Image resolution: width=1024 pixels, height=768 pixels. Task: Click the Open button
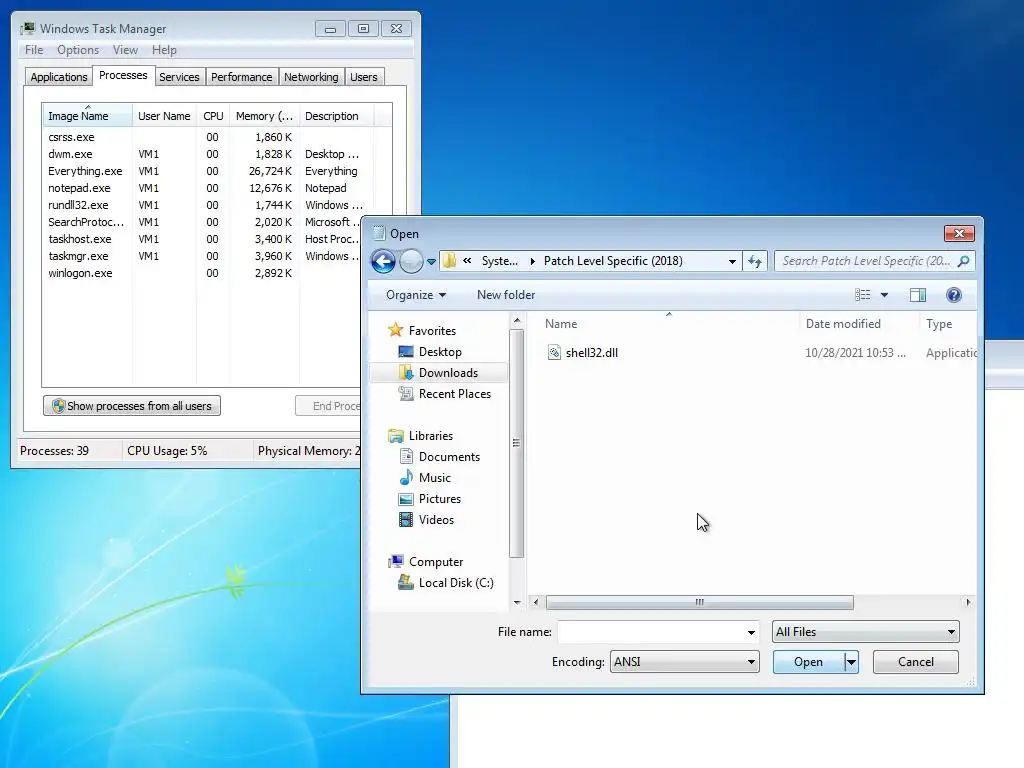click(x=808, y=662)
